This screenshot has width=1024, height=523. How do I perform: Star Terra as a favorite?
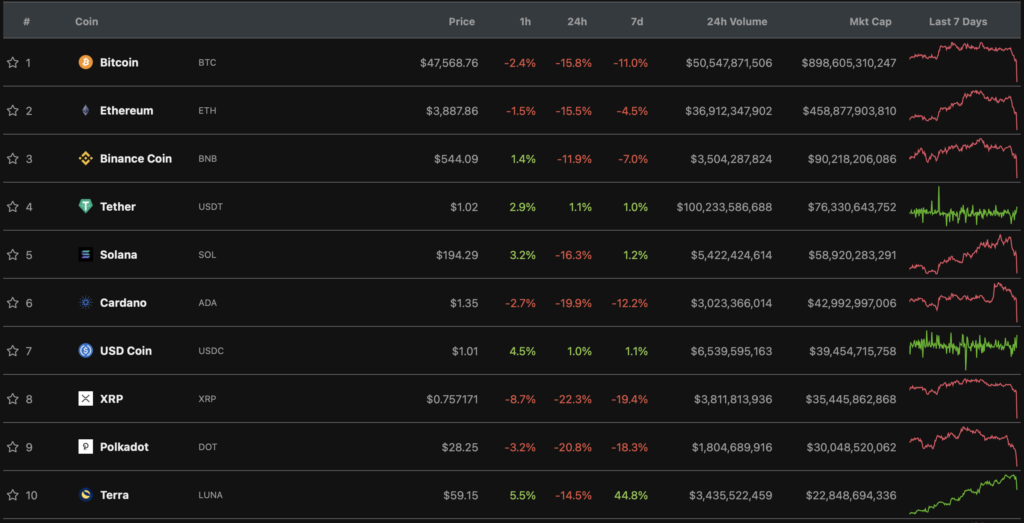coord(13,495)
